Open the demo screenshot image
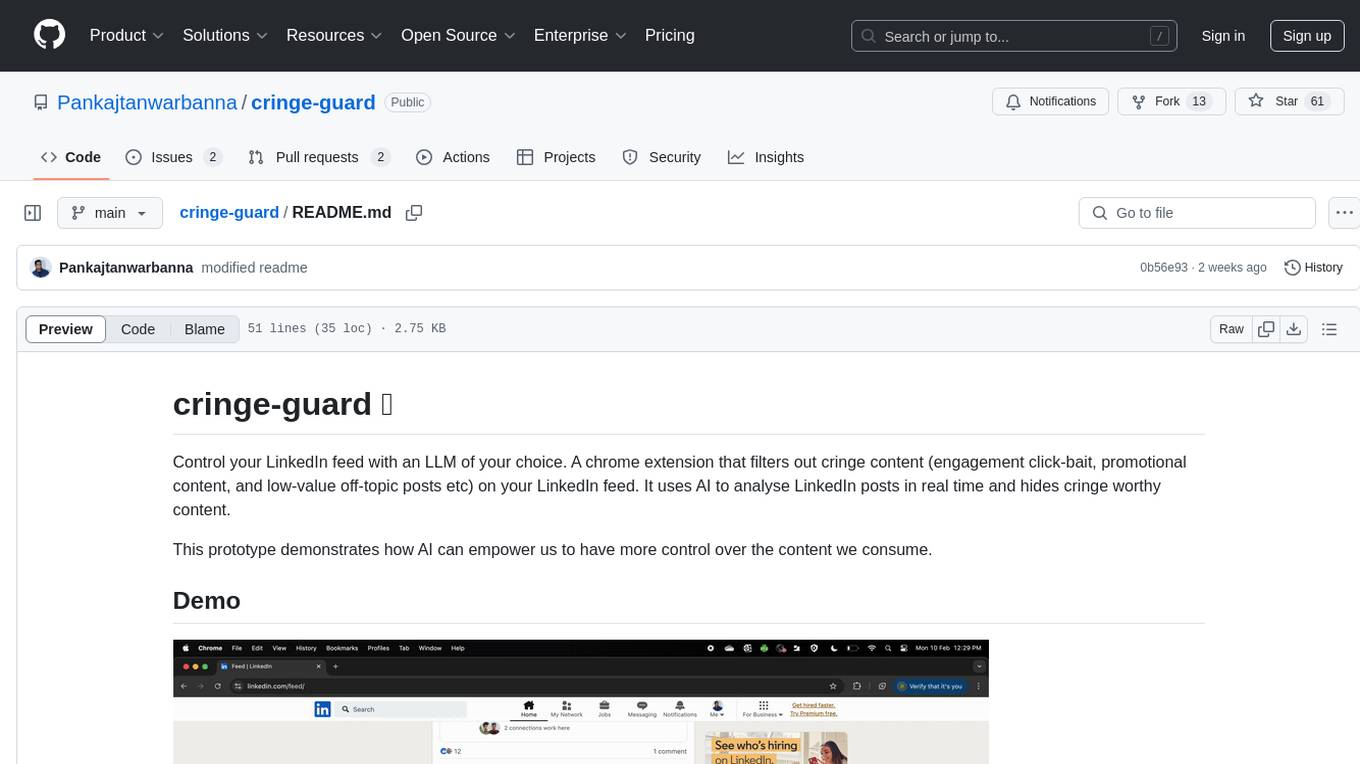 click(x=581, y=702)
